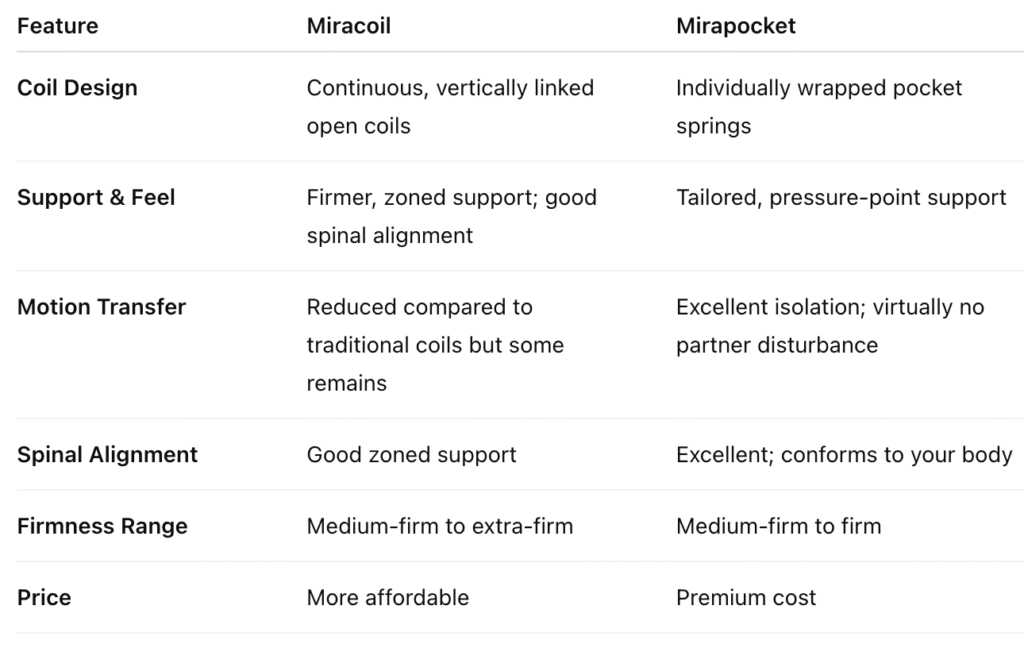Select the Motion Transfer row label
This screenshot has height=648, width=1024.
click(101, 307)
